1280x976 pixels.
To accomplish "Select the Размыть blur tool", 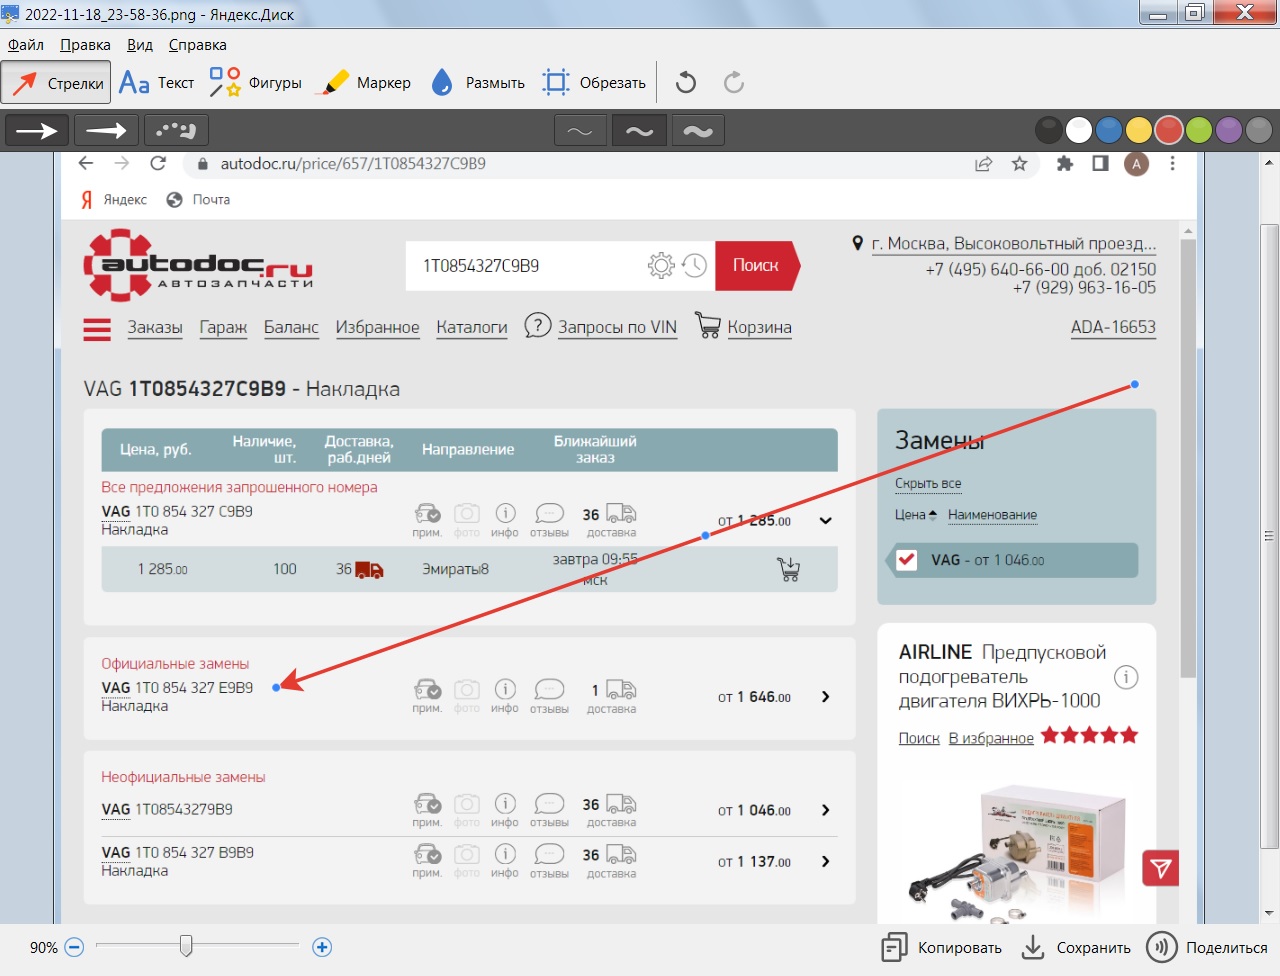I will pos(478,83).
